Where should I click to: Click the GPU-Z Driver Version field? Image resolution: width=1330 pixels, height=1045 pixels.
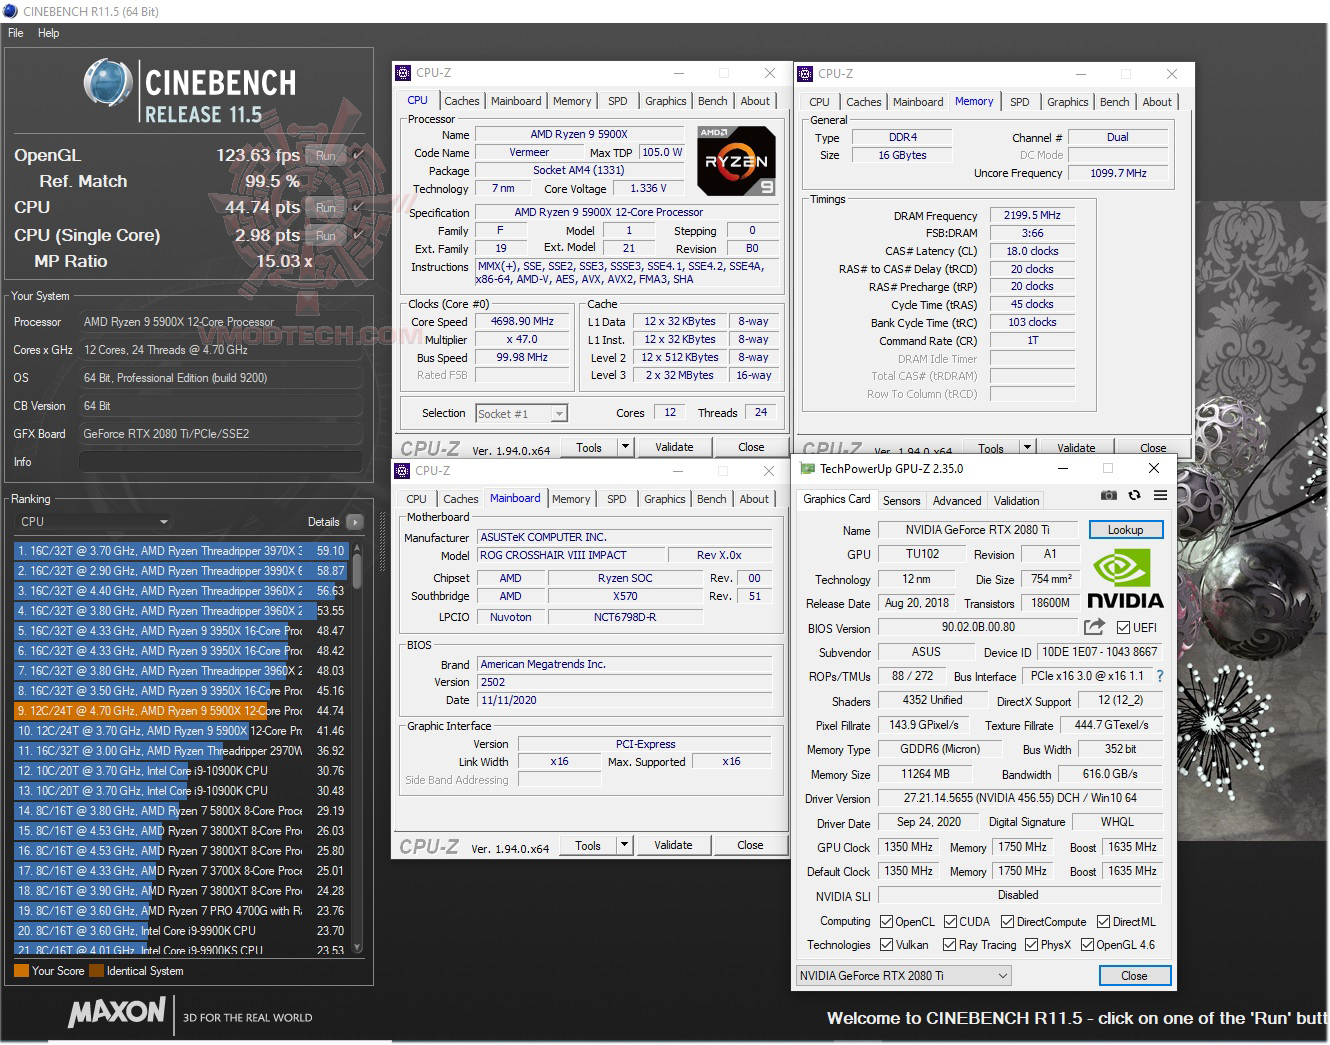tap(1020, 798)
